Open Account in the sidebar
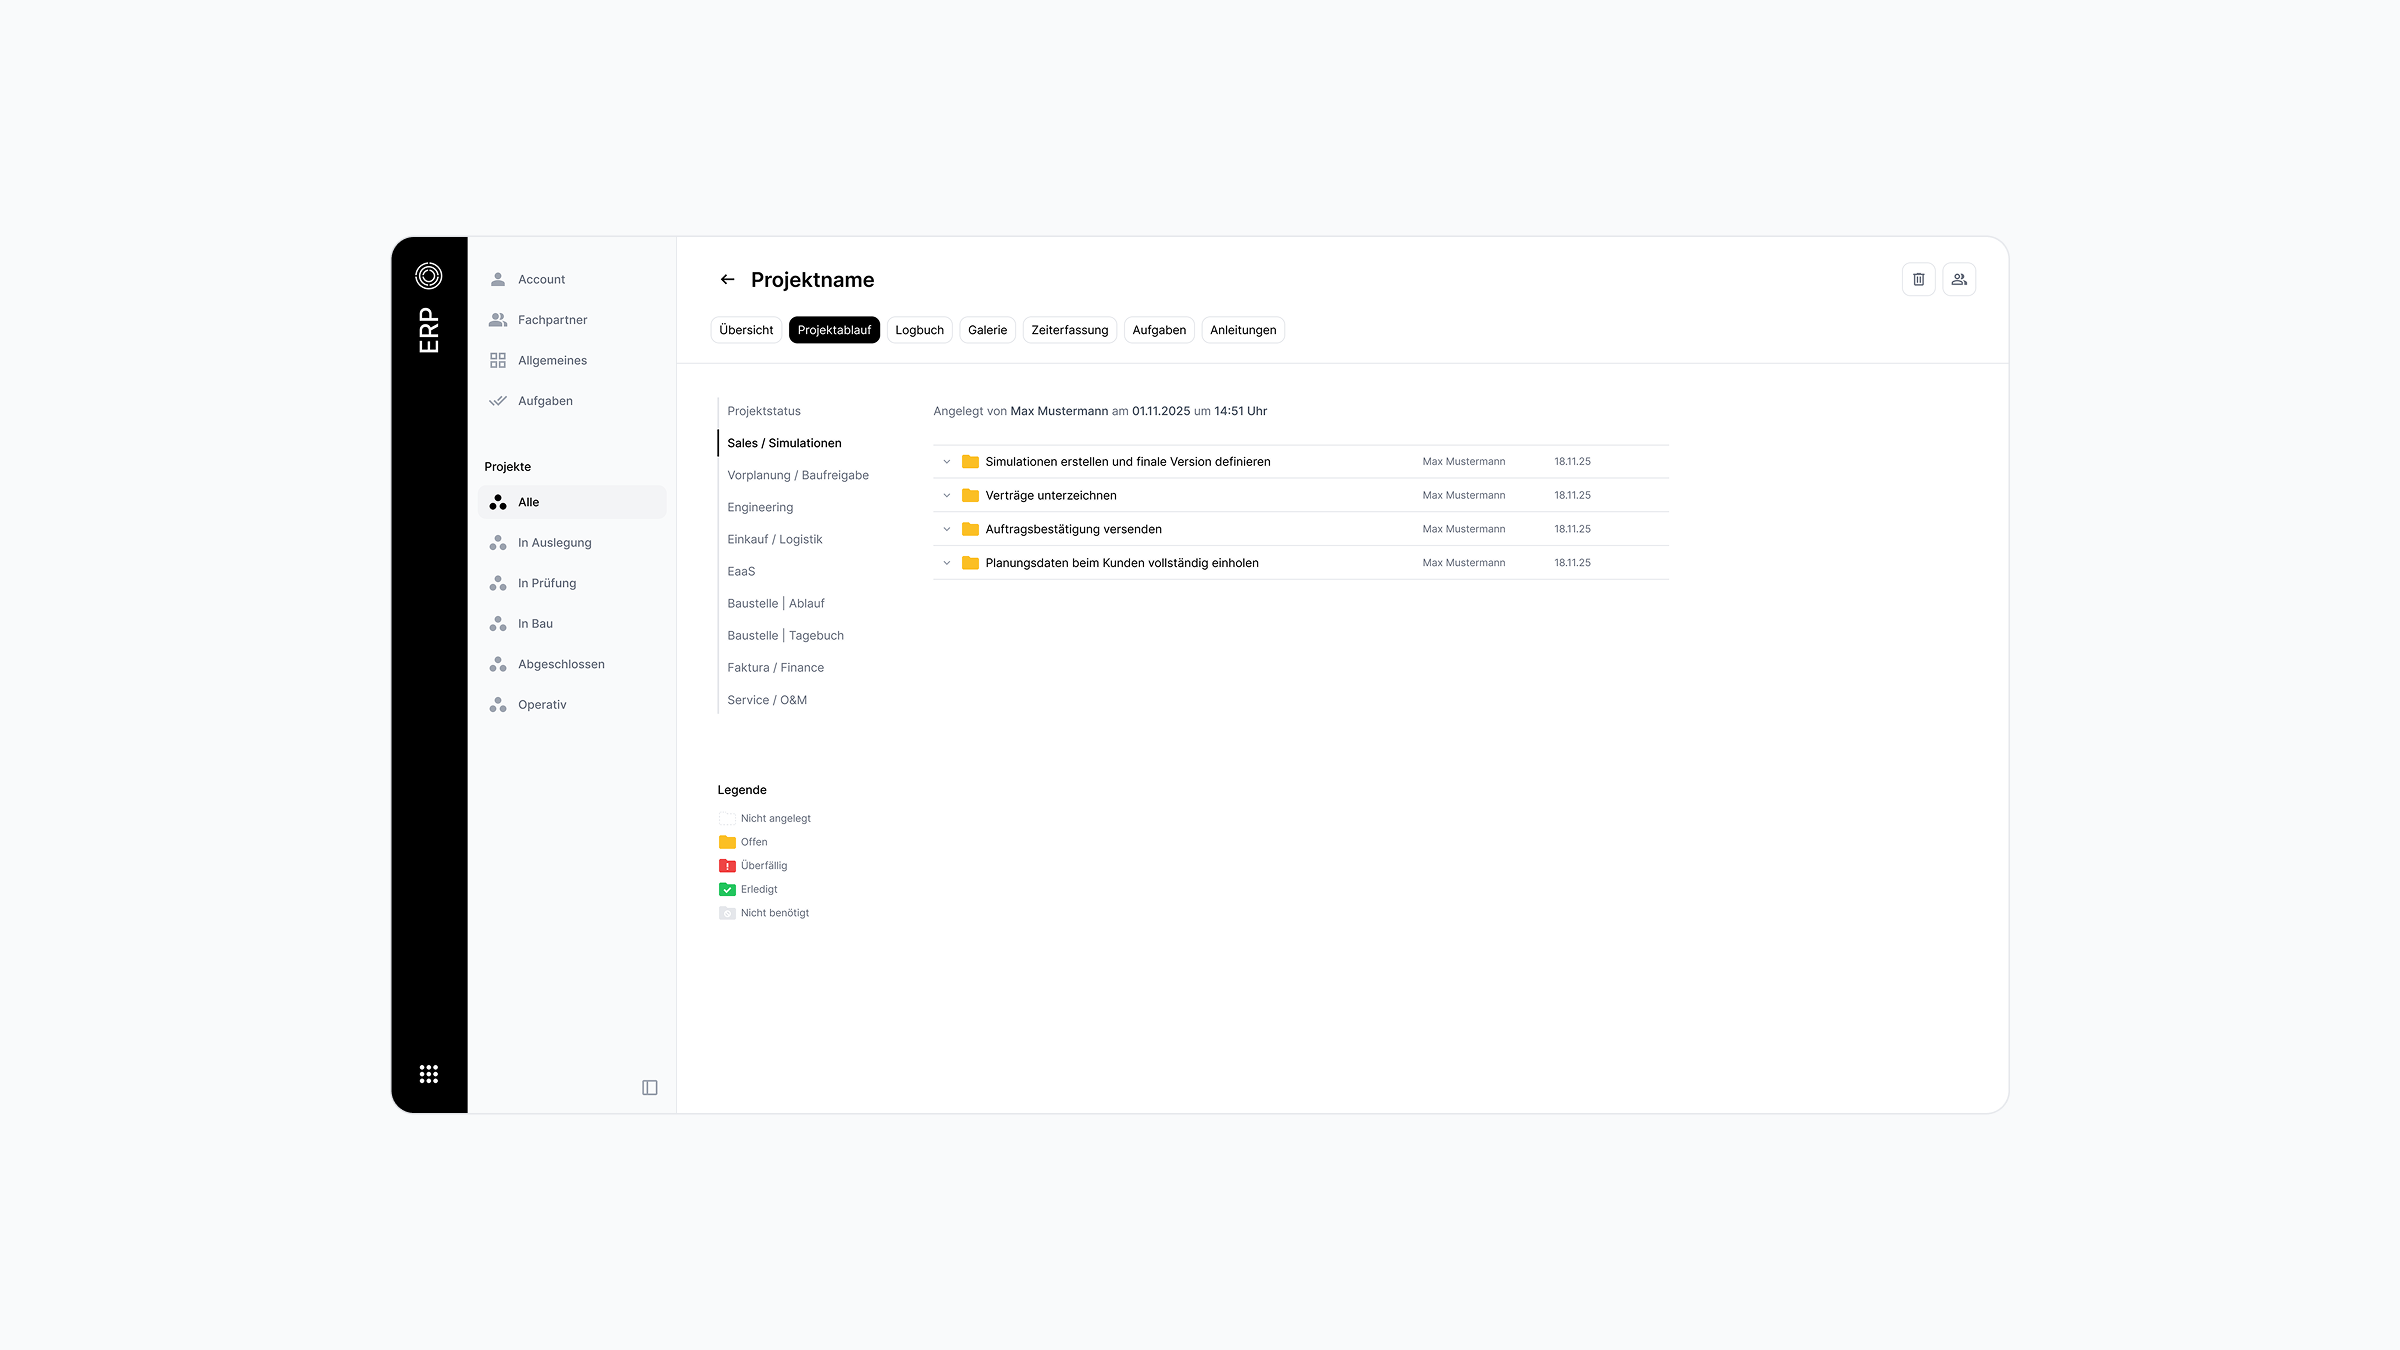This screenshot has width=2400, height=1350. pos(541,280)
